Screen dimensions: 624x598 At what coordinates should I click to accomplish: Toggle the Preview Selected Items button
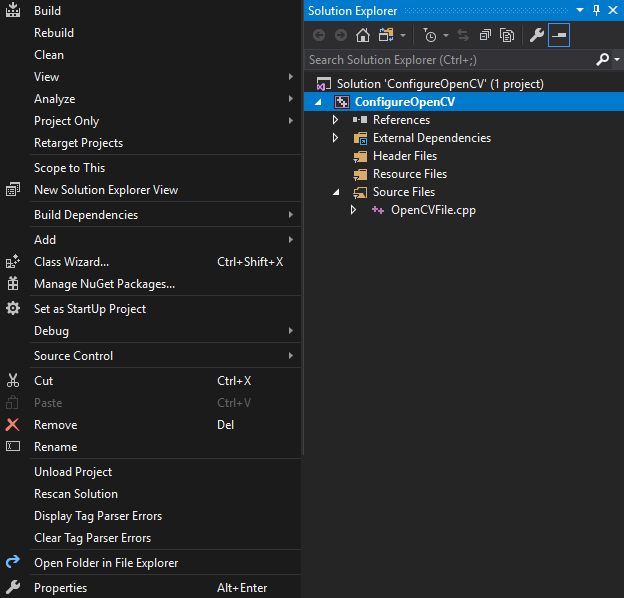(559, 36)
